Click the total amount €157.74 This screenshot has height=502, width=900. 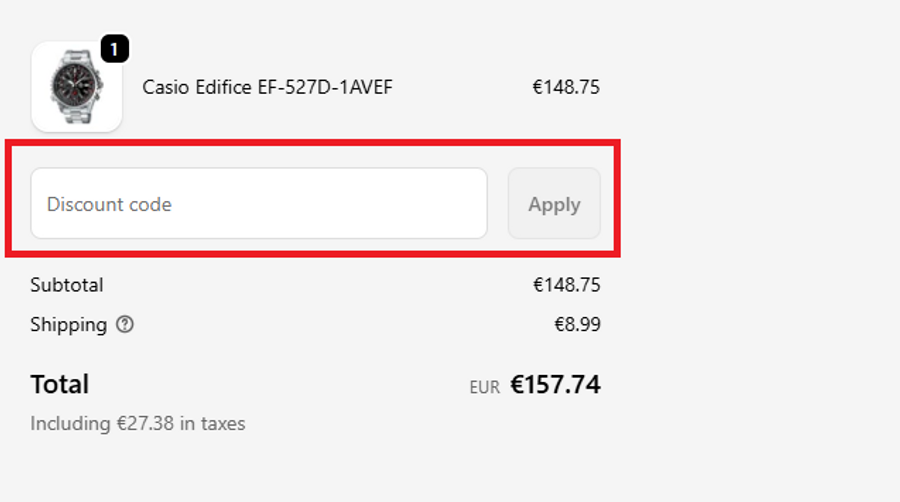556,385
